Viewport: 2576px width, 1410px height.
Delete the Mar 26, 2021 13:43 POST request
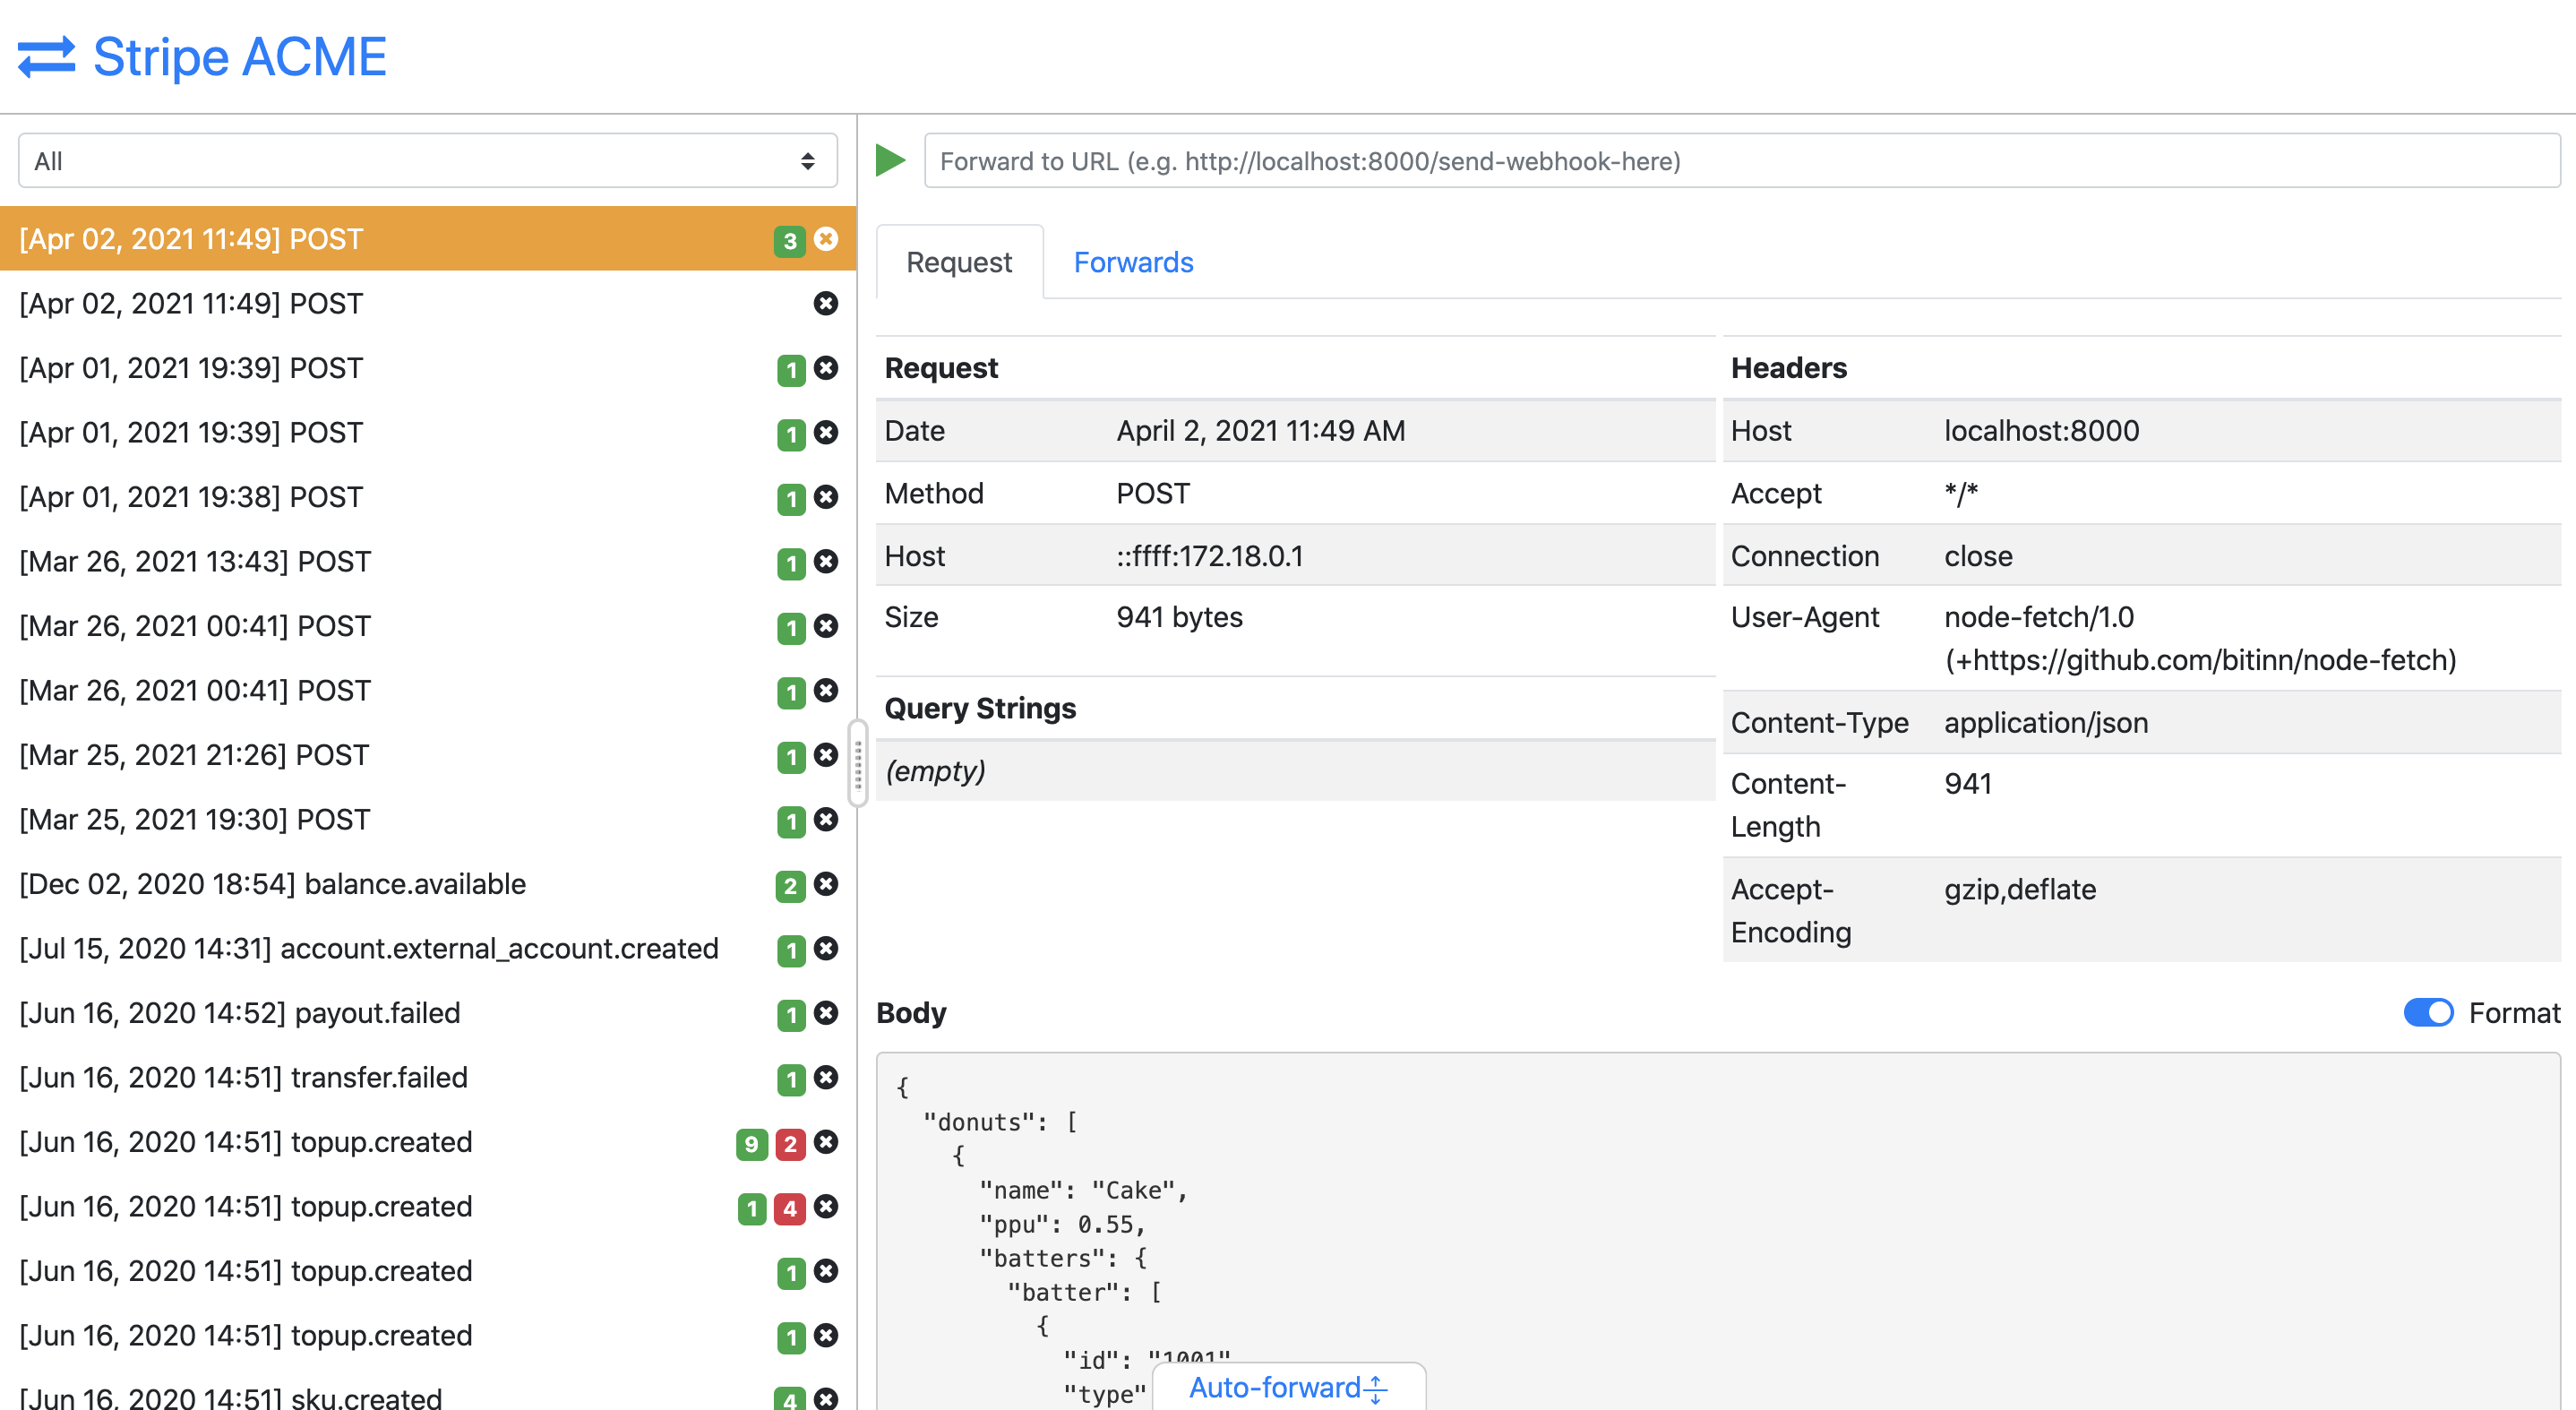(826, 561)
